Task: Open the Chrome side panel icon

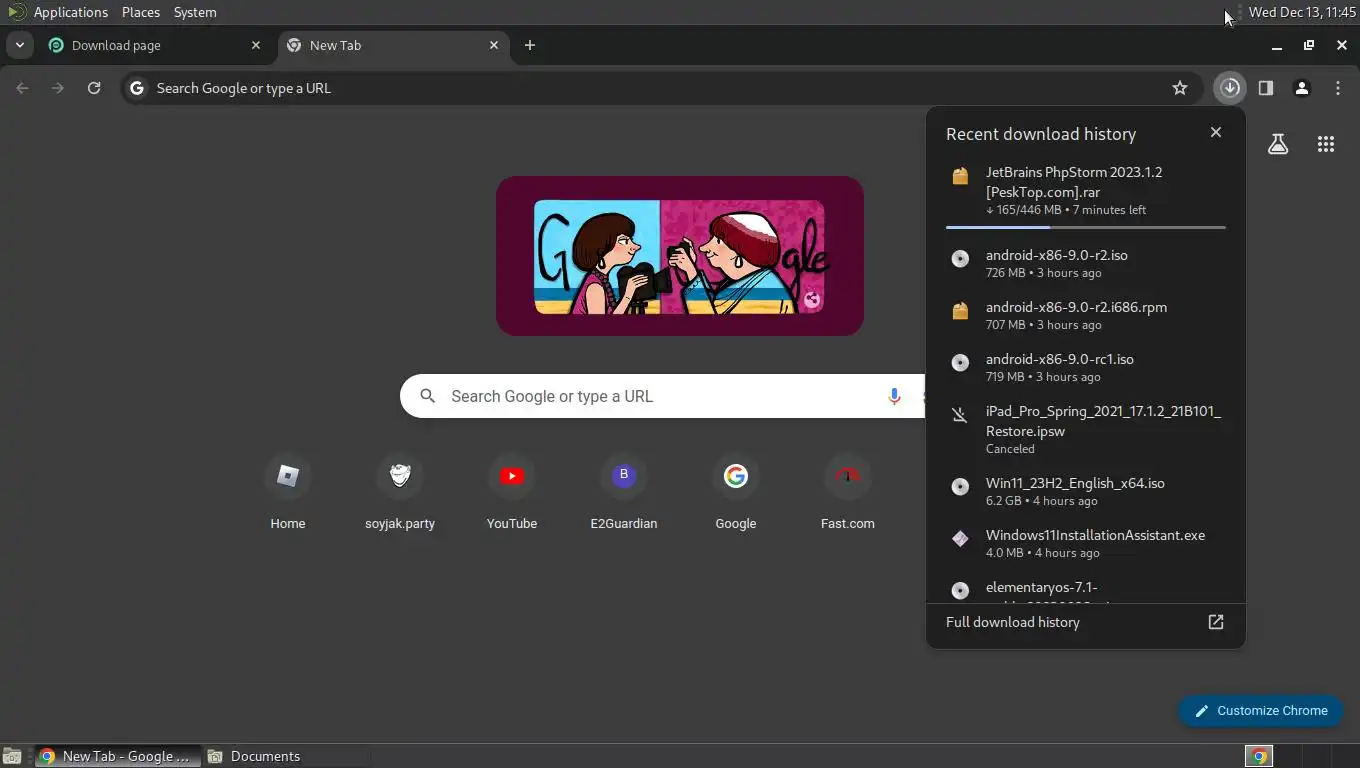Action: (1266, 88)
